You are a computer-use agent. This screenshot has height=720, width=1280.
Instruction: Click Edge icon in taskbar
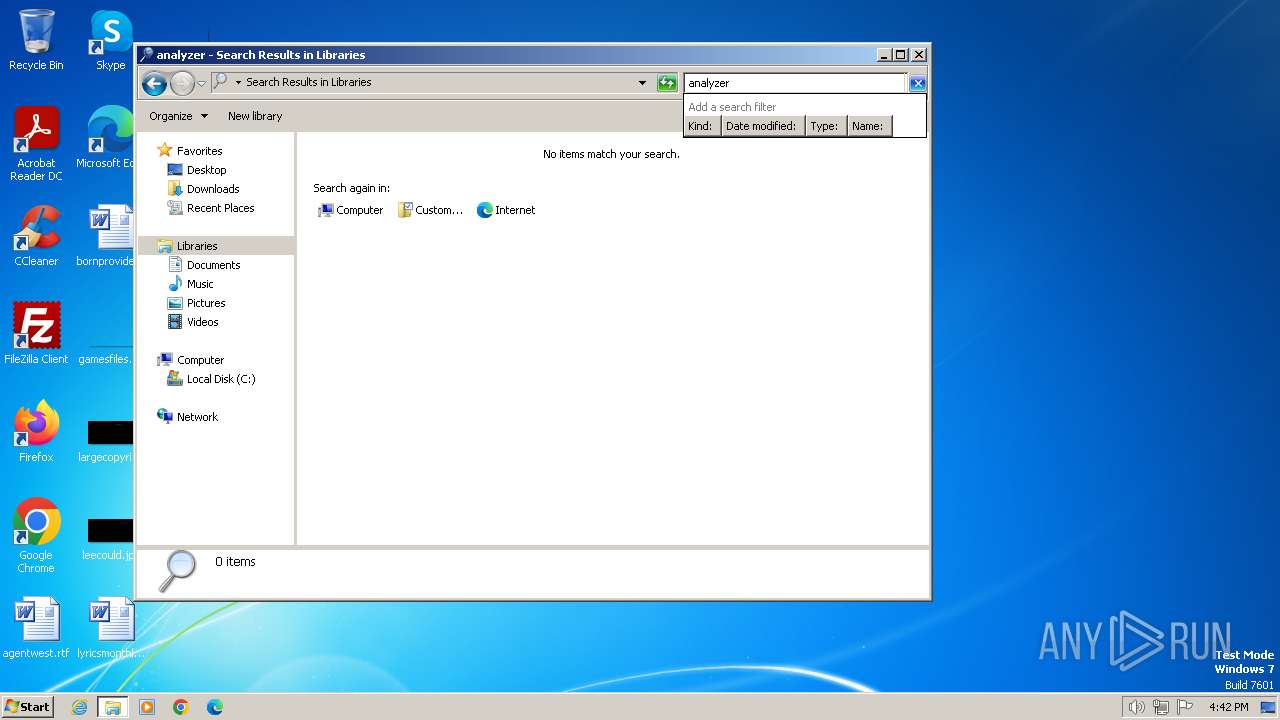[x=215, y=707]
